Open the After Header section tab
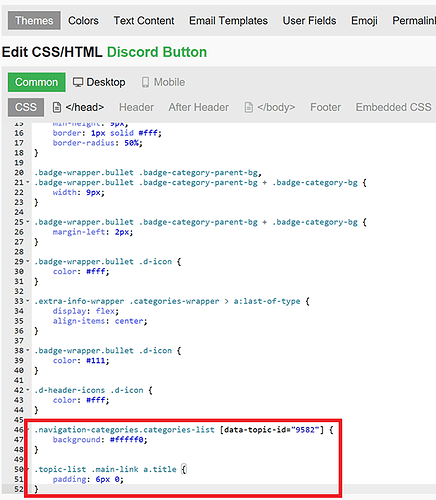Viewport: 436px width, 500px height. click(198, 107)
